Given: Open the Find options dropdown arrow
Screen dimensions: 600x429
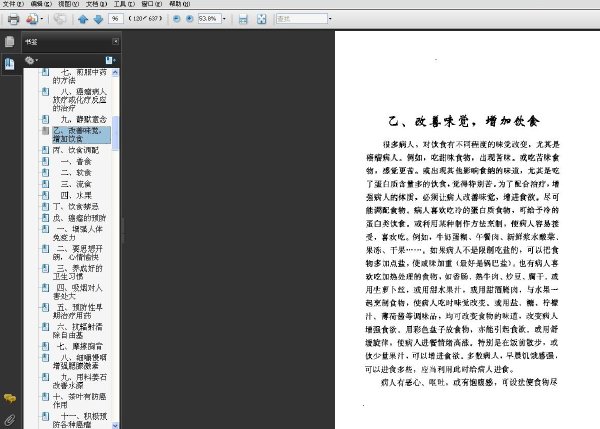Looking at the screenshot, I should coord(330,18).
